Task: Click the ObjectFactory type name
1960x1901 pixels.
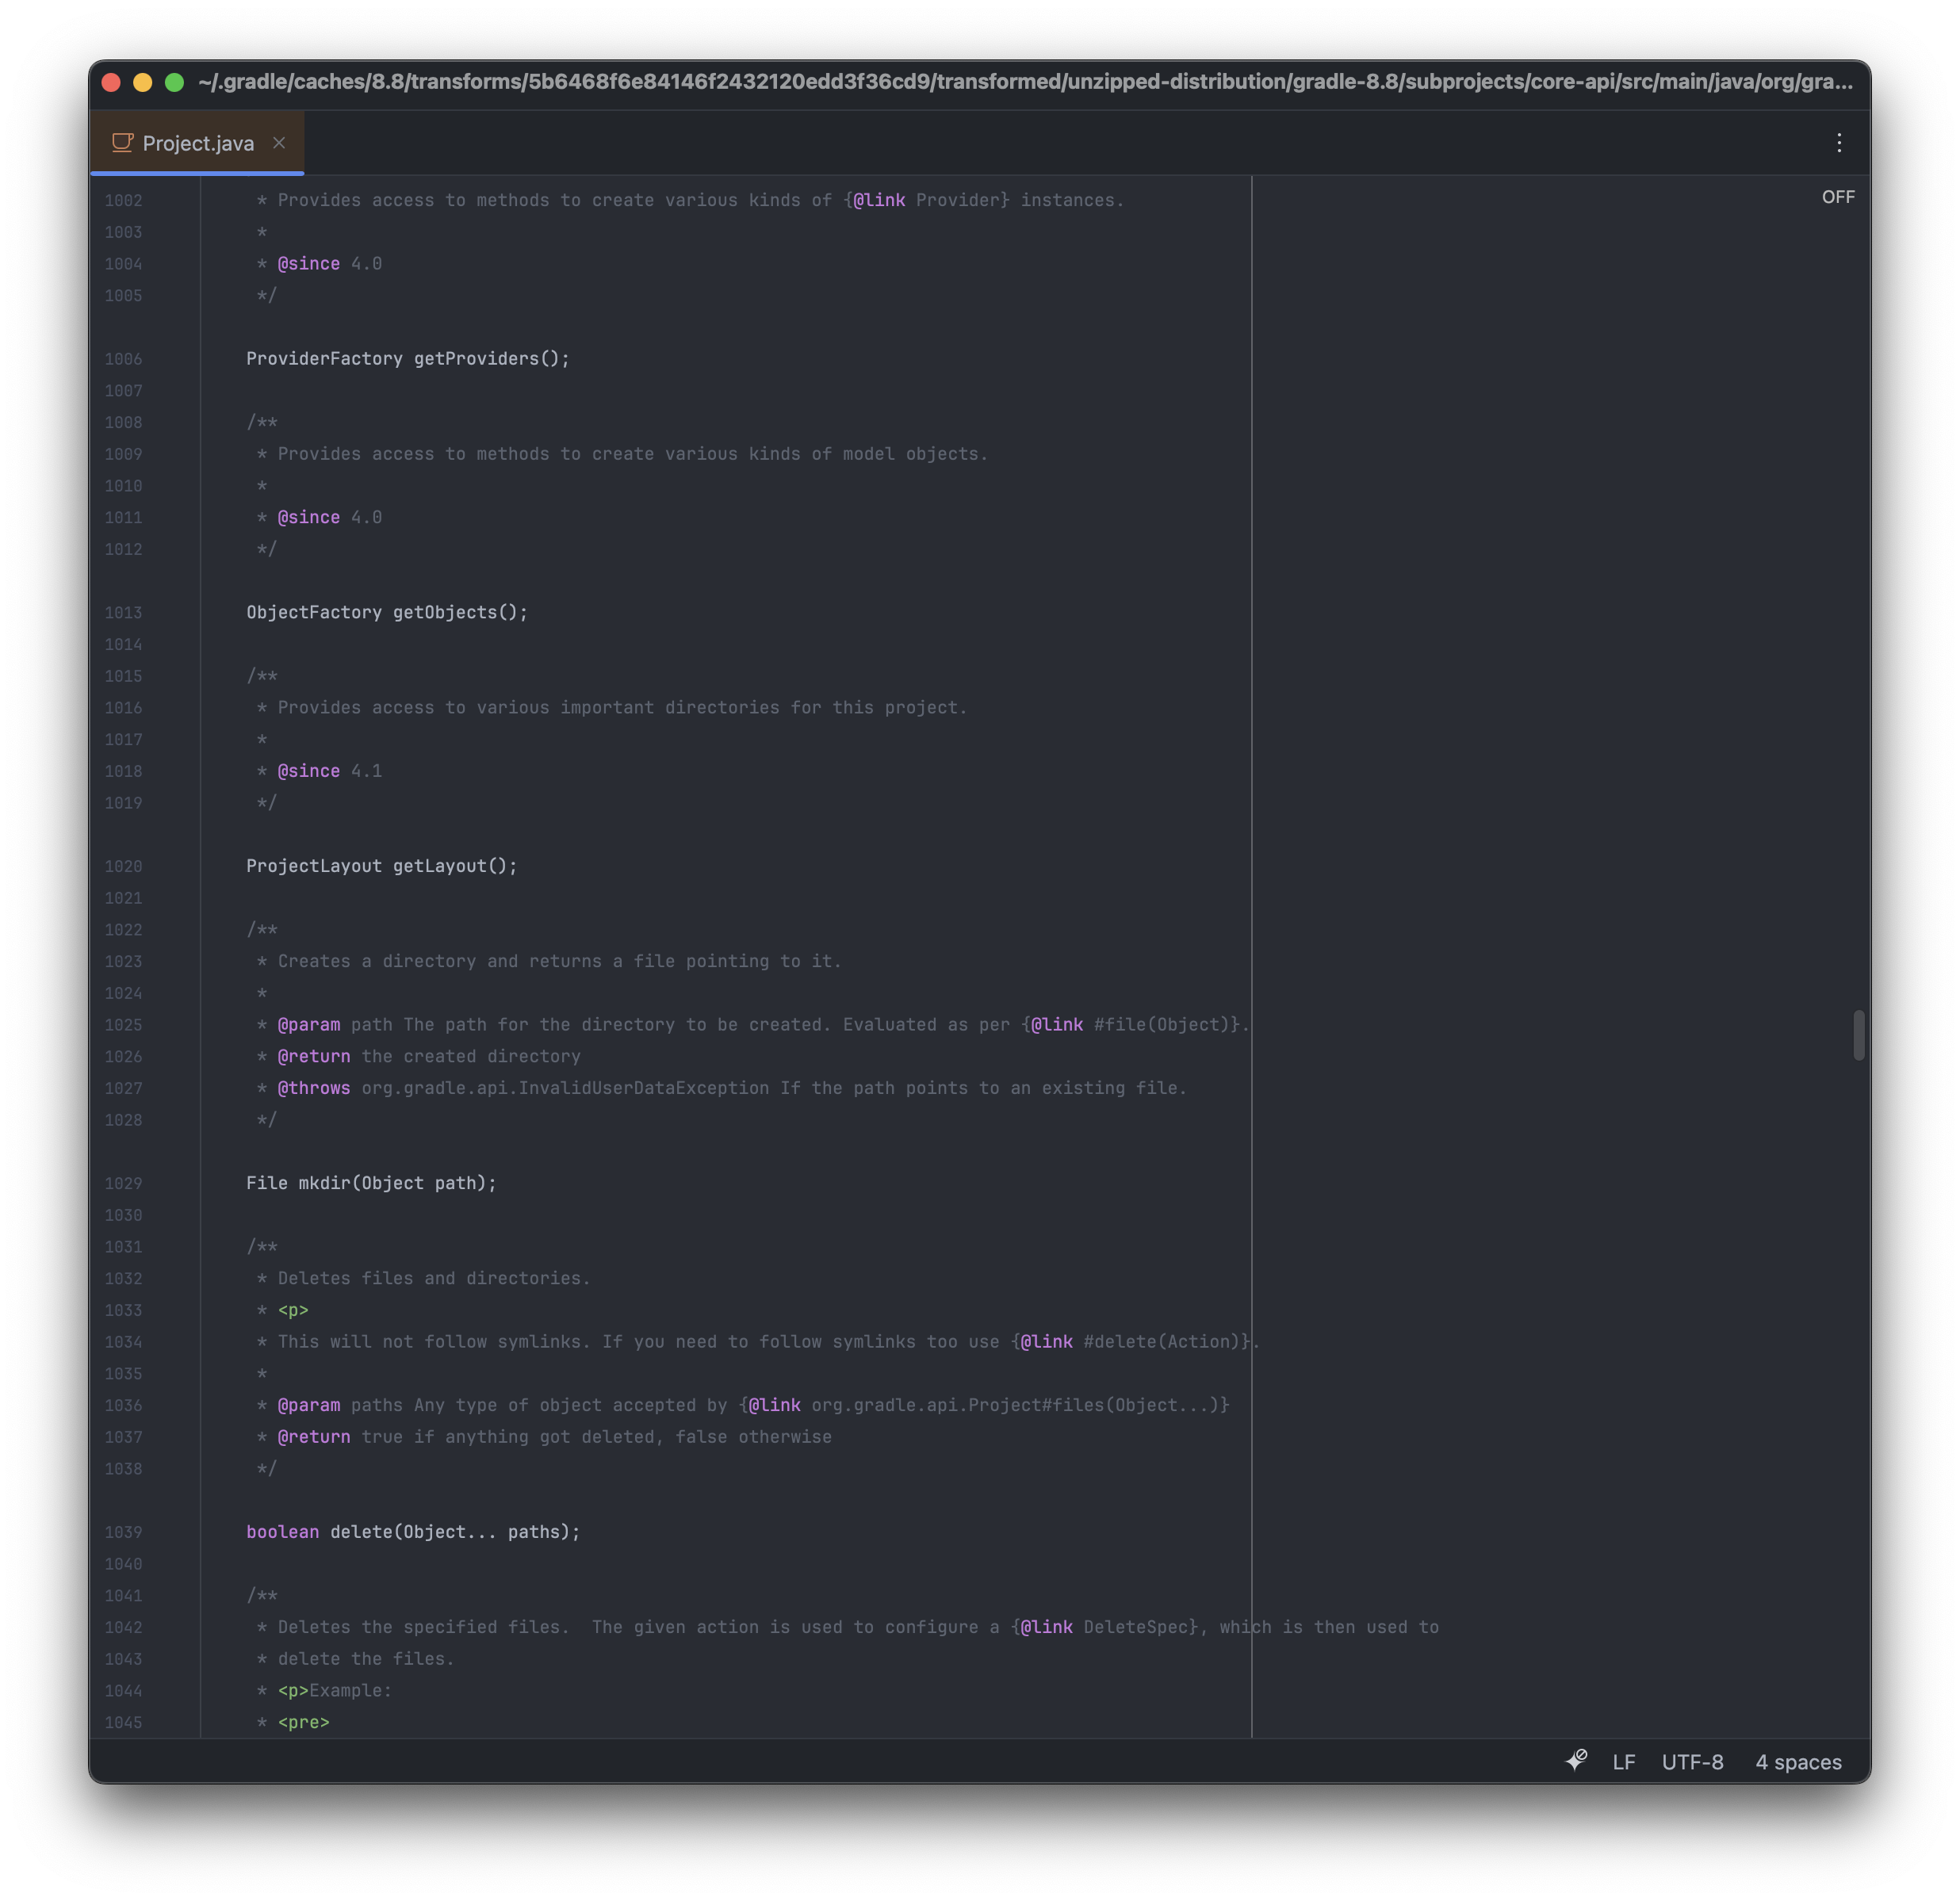Action: click(x=314, y=612)
